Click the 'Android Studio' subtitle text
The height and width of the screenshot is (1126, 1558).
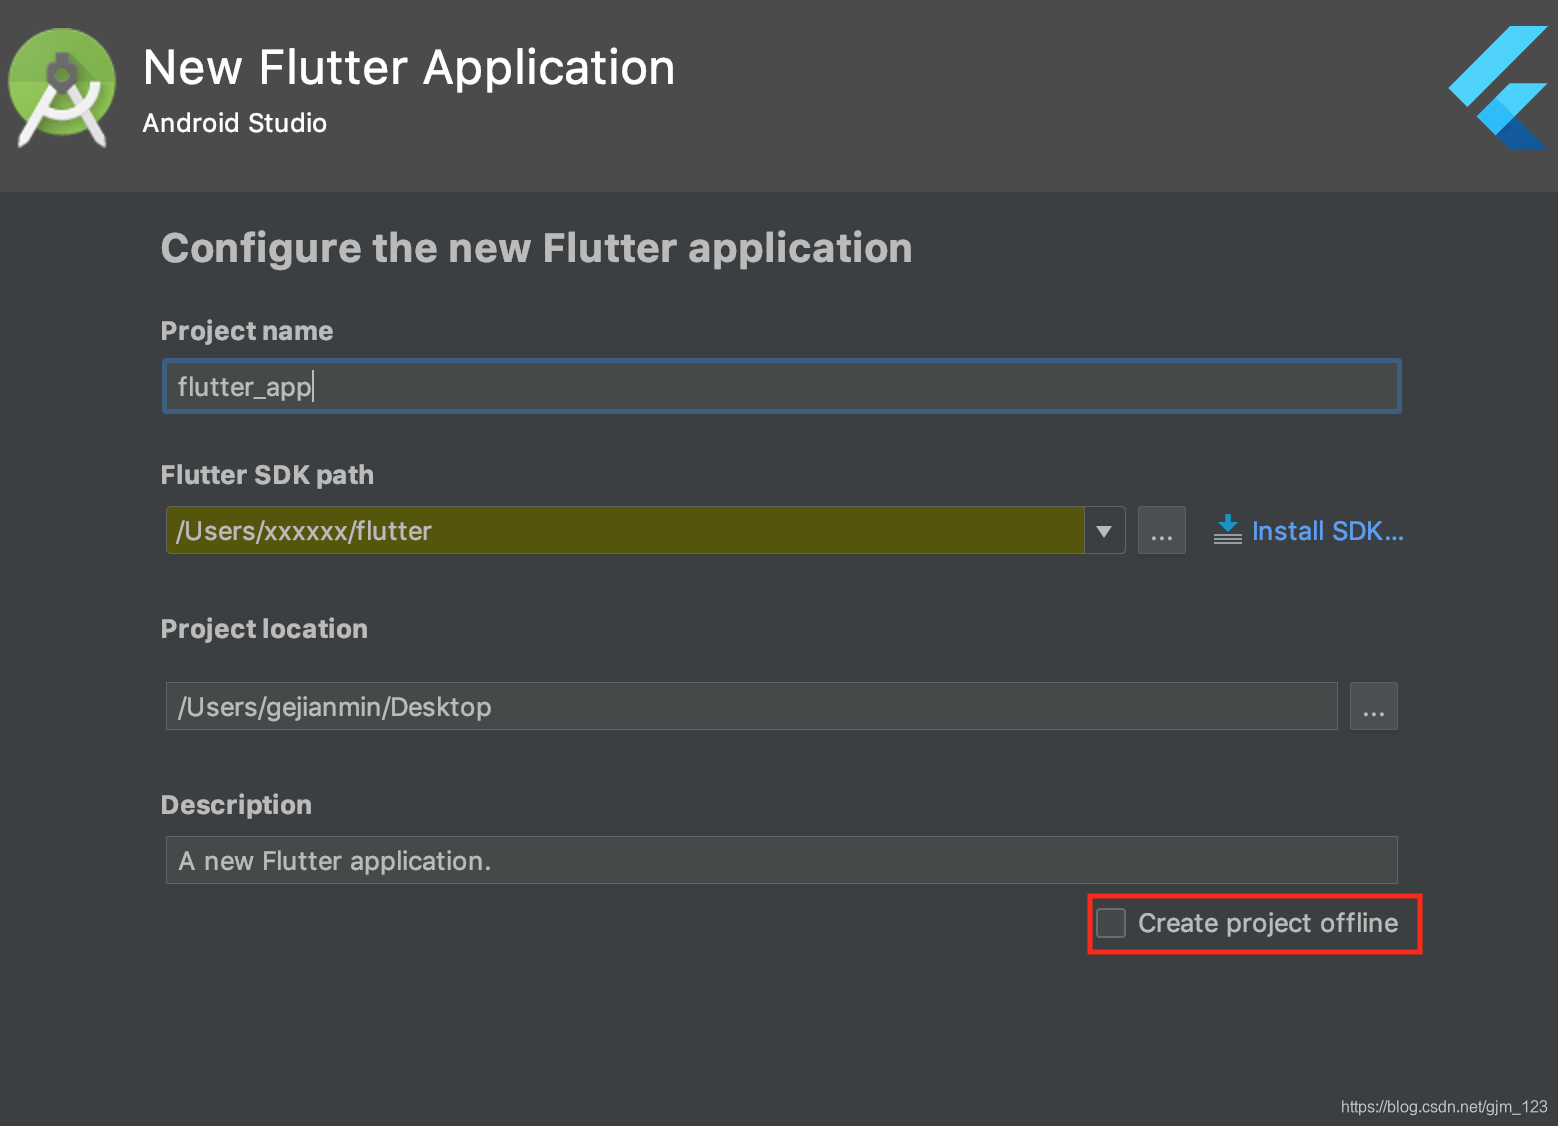pyautogui.click(x=235, y=123)
